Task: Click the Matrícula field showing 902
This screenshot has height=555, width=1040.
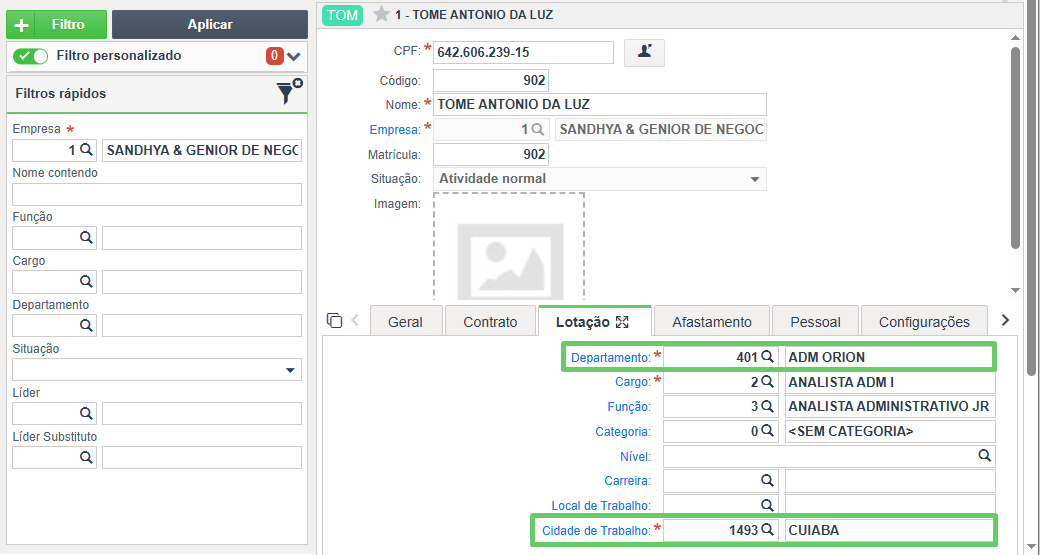Action: (x=491, y=154)
